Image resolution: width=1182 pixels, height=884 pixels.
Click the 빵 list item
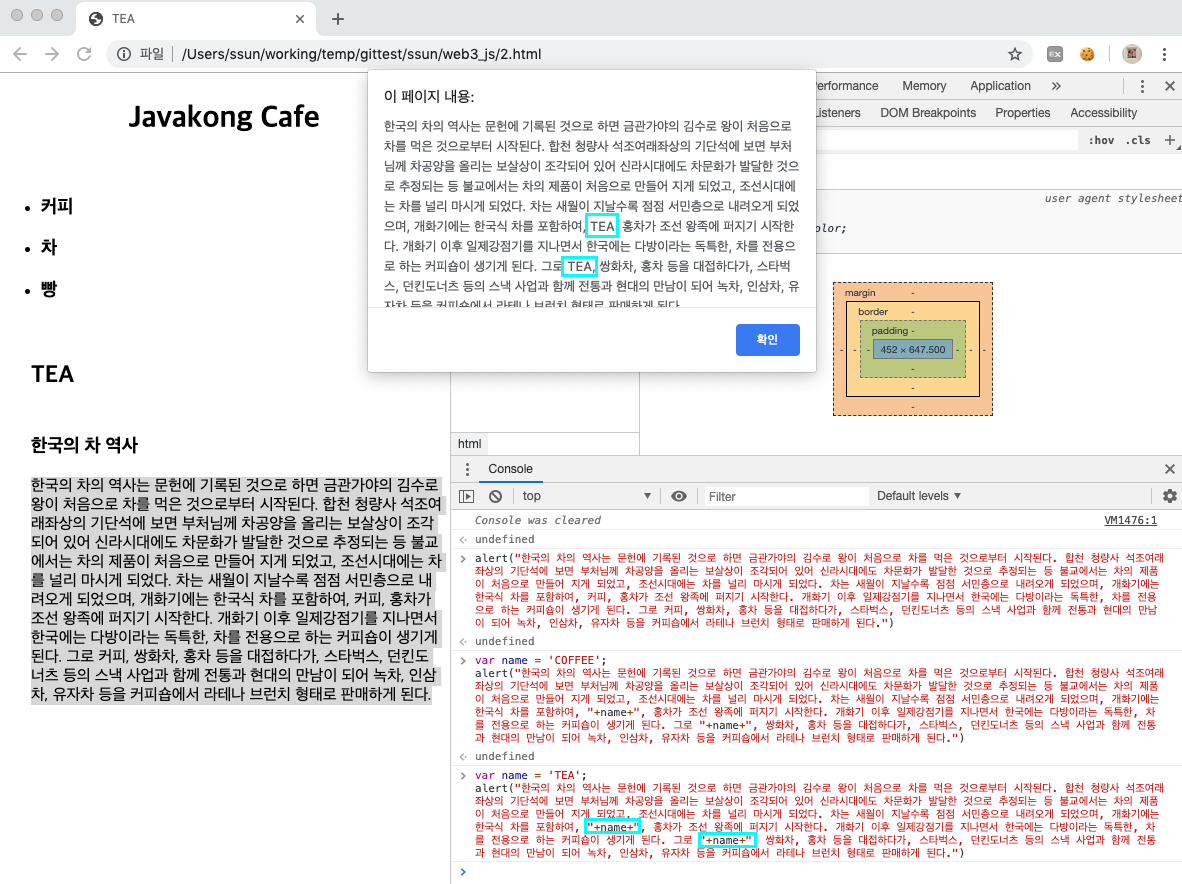point(49,289)
